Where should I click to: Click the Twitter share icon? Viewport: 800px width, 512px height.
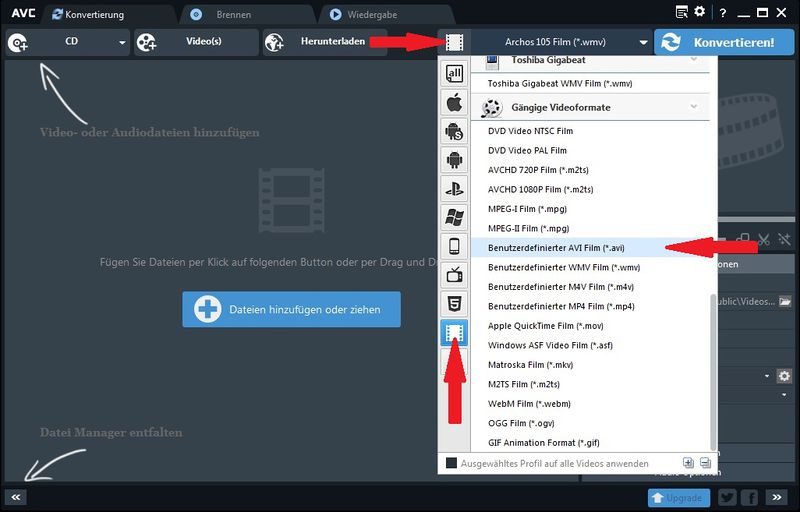(x=727, y=497)
